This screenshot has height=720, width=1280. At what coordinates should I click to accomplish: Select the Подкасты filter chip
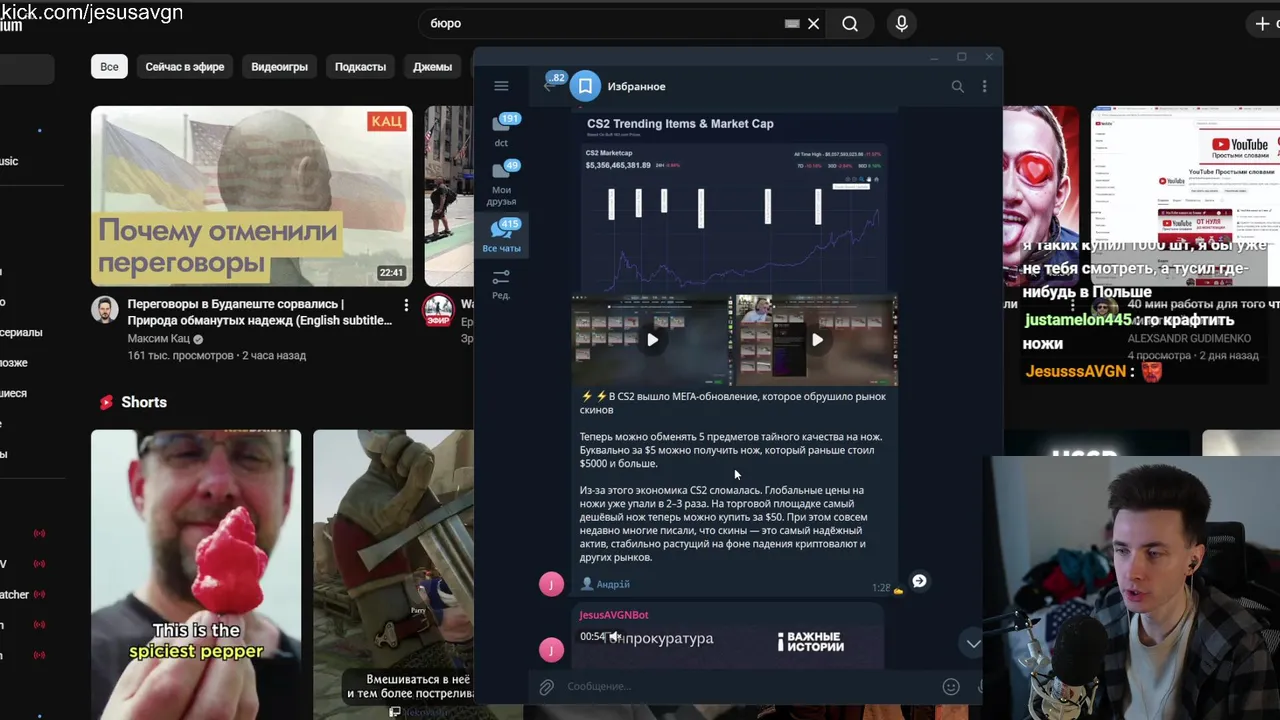360,67
